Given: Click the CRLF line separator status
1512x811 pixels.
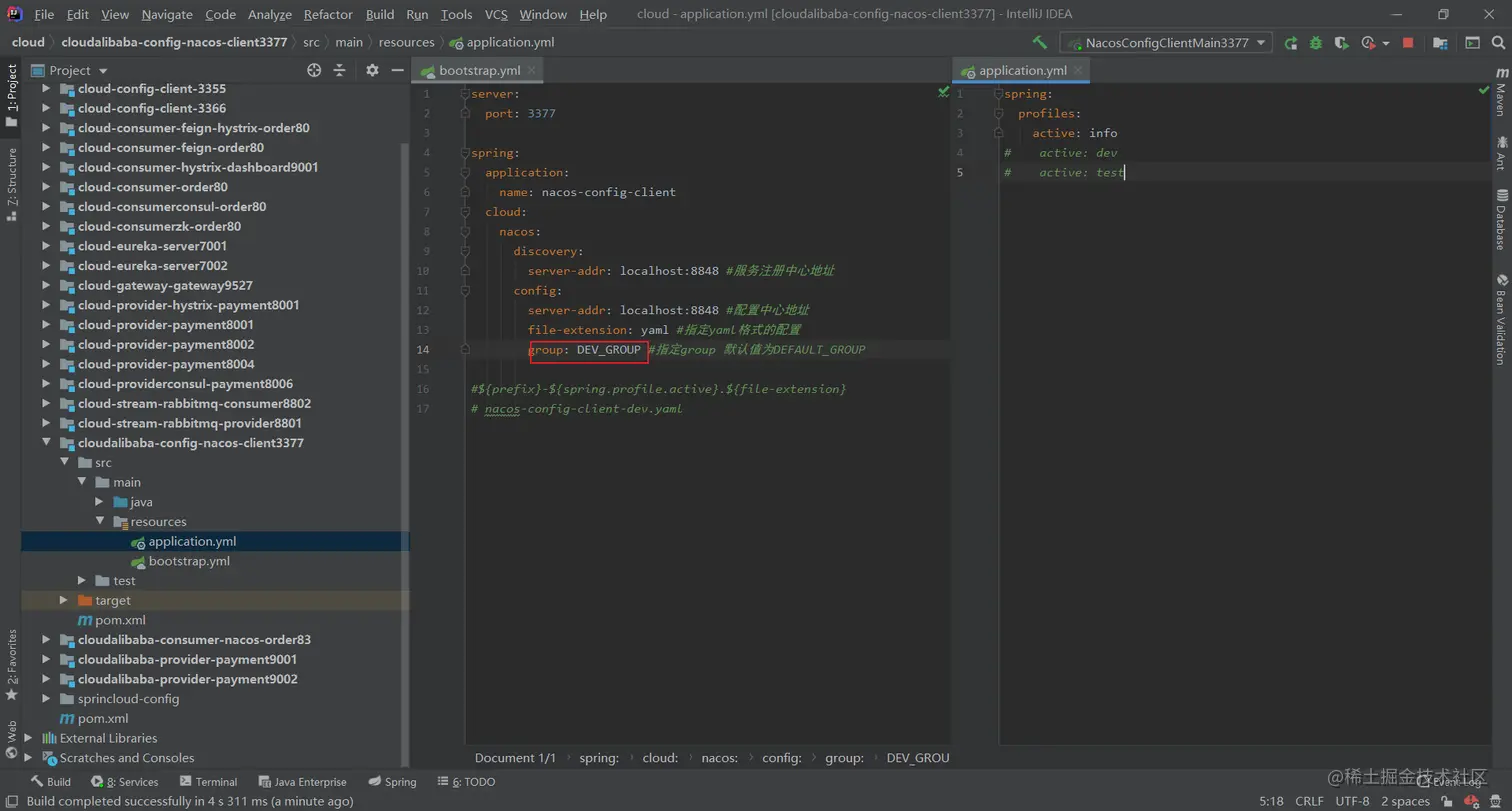Looking at the screenshot, I should point(1309,801).
